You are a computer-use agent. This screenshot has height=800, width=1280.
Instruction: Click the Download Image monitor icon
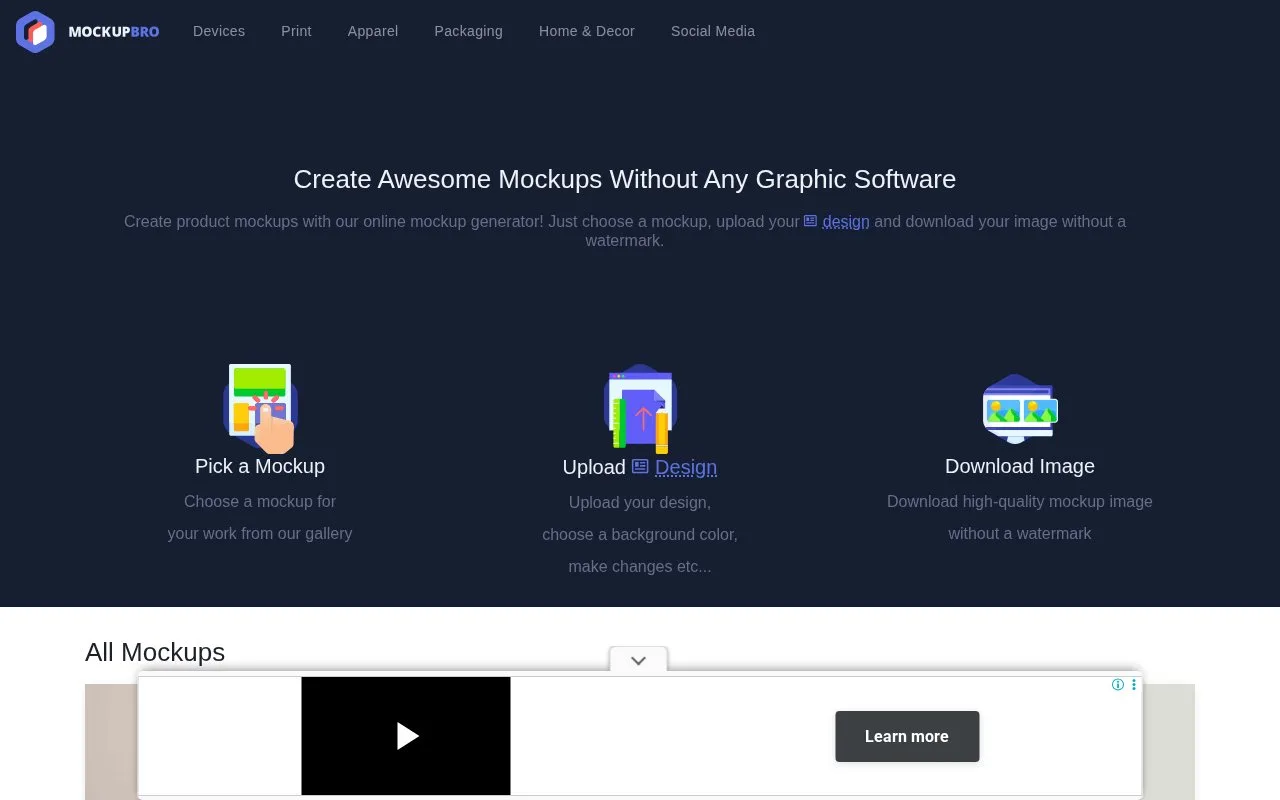click(x=1020, y=409)
